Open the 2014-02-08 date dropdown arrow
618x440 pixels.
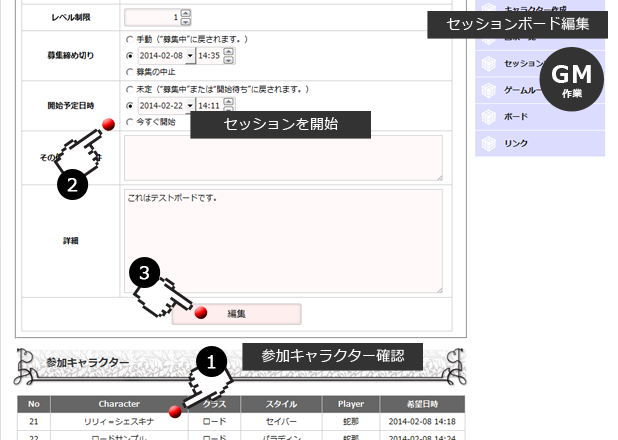click(x=190, y=56)
